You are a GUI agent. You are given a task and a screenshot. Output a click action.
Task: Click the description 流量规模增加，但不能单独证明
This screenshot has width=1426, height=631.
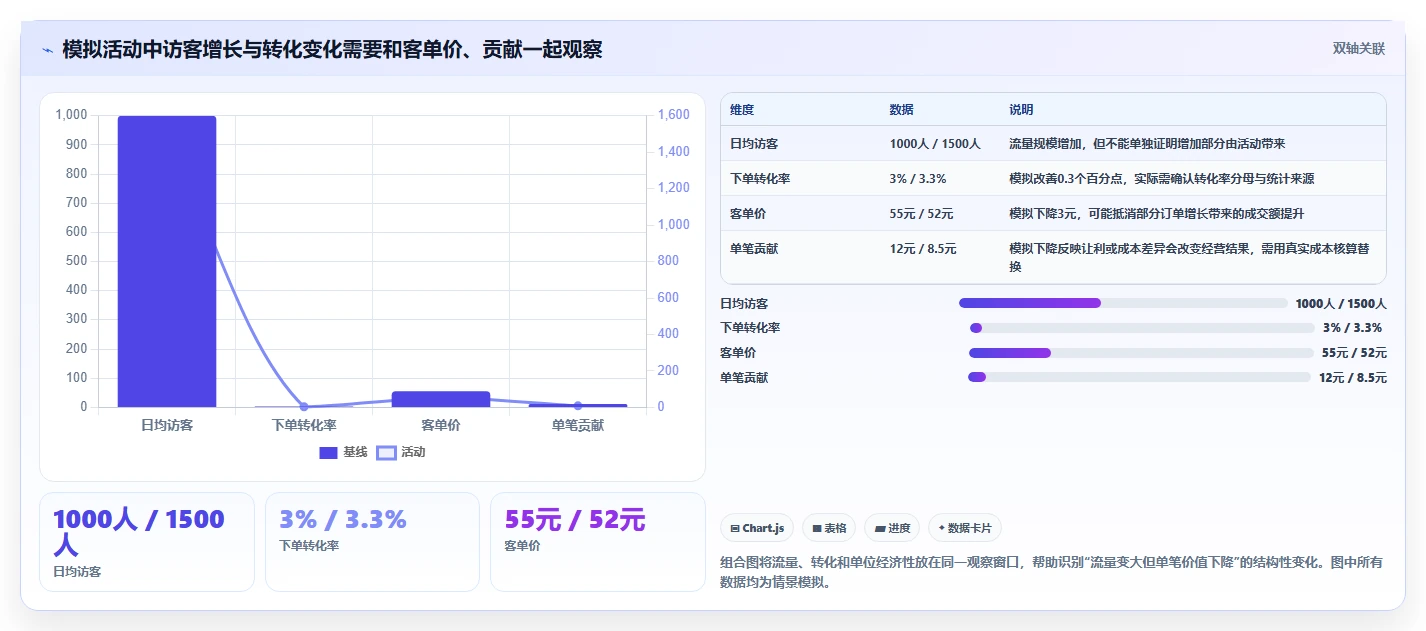[x=1147, y=144]
